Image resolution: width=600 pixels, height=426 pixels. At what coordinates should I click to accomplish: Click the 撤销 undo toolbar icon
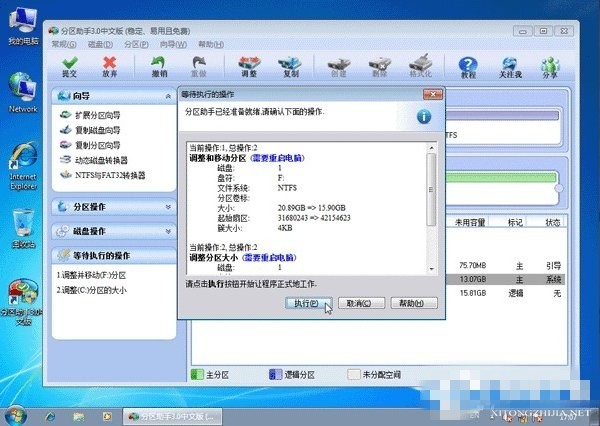click(x=159, y=67)
